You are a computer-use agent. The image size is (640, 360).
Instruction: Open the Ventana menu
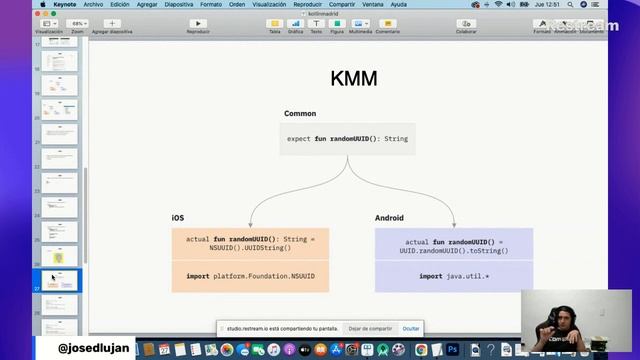pos(373,4)
